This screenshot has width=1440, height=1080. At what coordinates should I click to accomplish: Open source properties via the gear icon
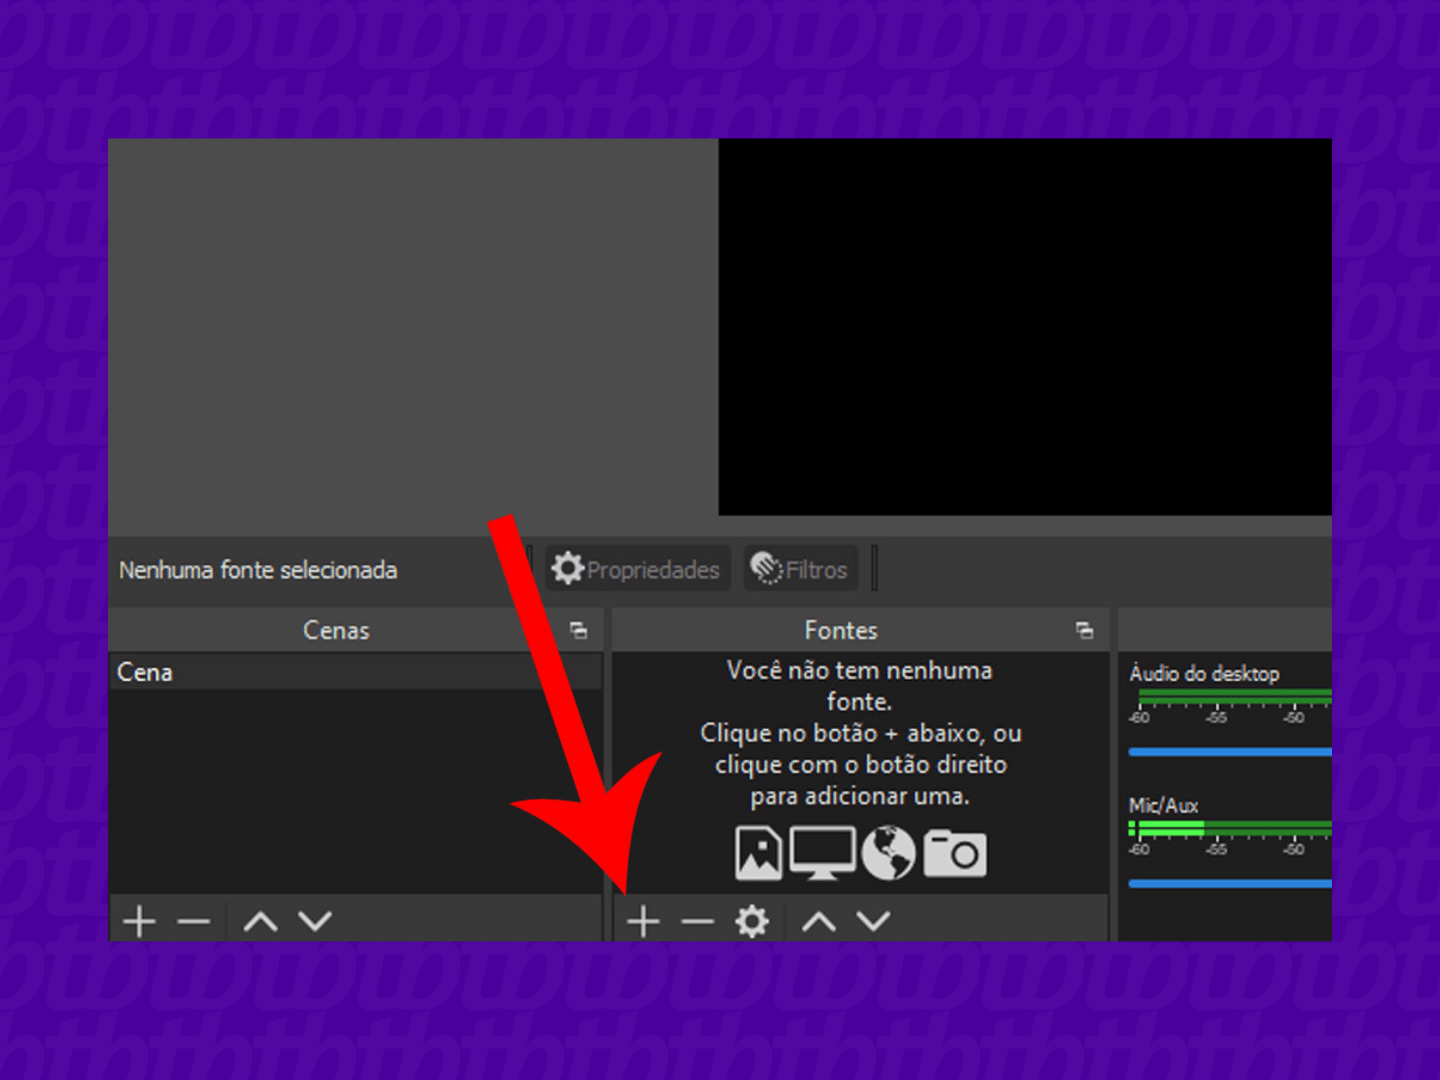[x=751, y=920]
